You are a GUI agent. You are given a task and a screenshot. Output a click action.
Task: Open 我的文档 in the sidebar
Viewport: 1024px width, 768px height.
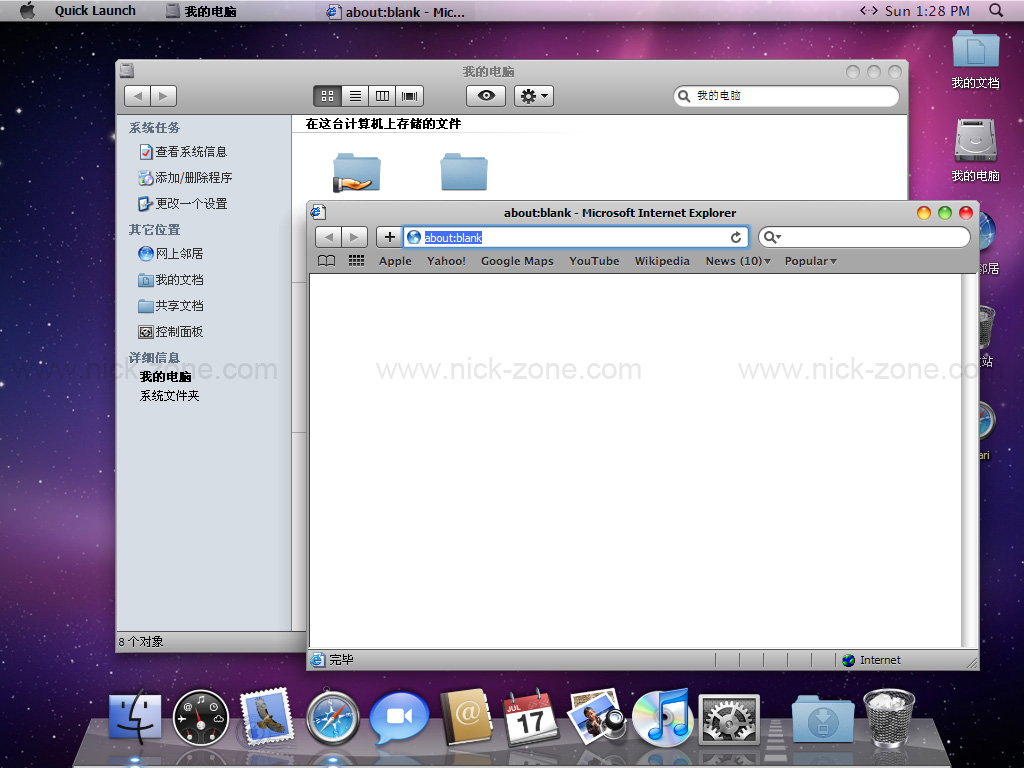[x=171, y=280]
